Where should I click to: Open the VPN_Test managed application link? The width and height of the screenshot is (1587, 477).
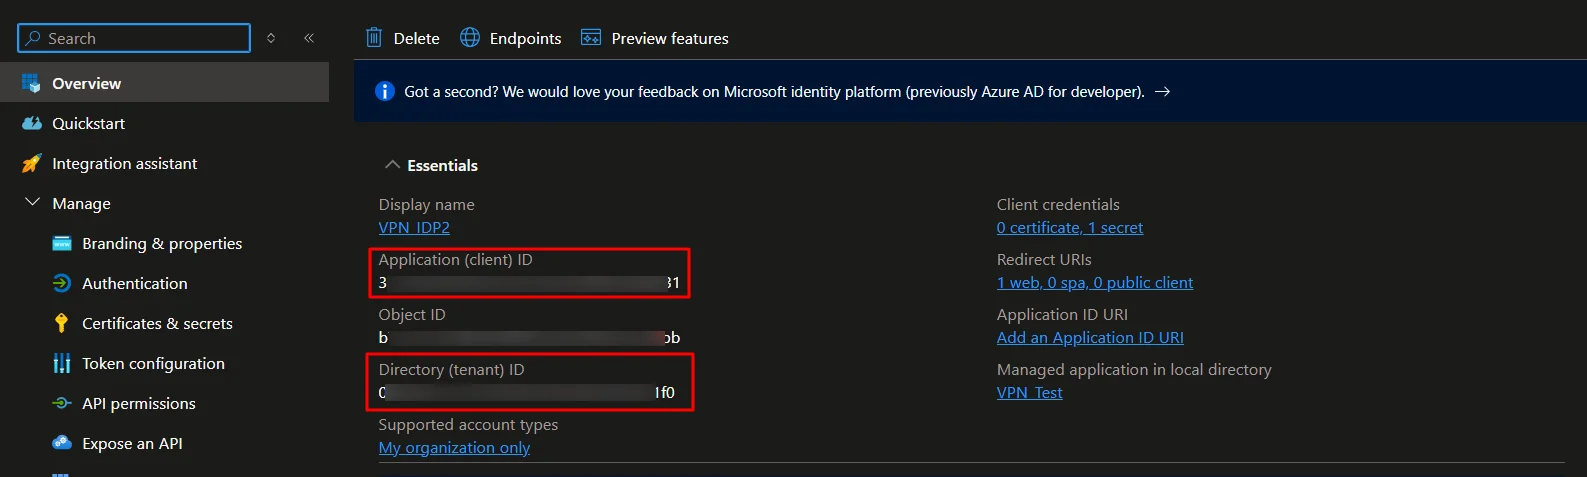pyautogui.click(x=1029, y=392)
